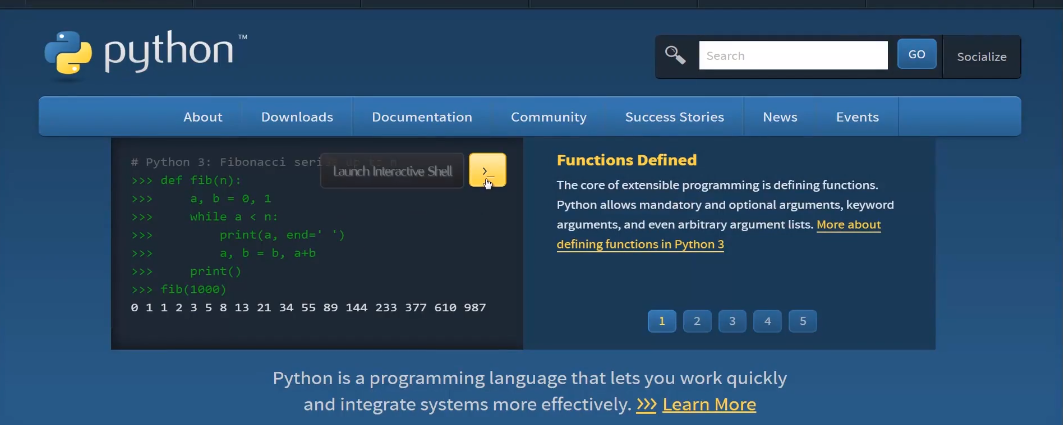Click the Fibonacci output line '0 1 1 2 3 5 8'
Screen dimensions: 1063x425
[x=308, y=308]
